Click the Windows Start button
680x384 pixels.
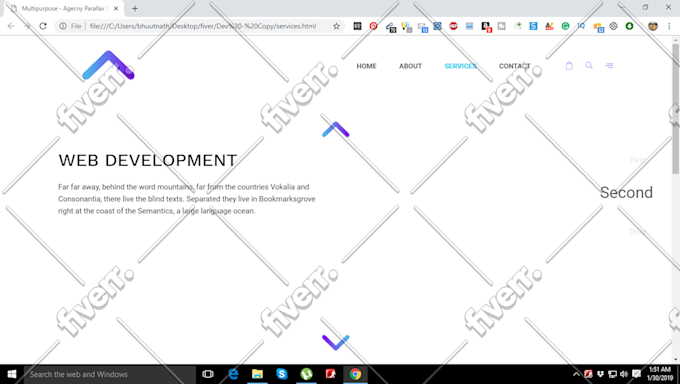click(12, 374)
